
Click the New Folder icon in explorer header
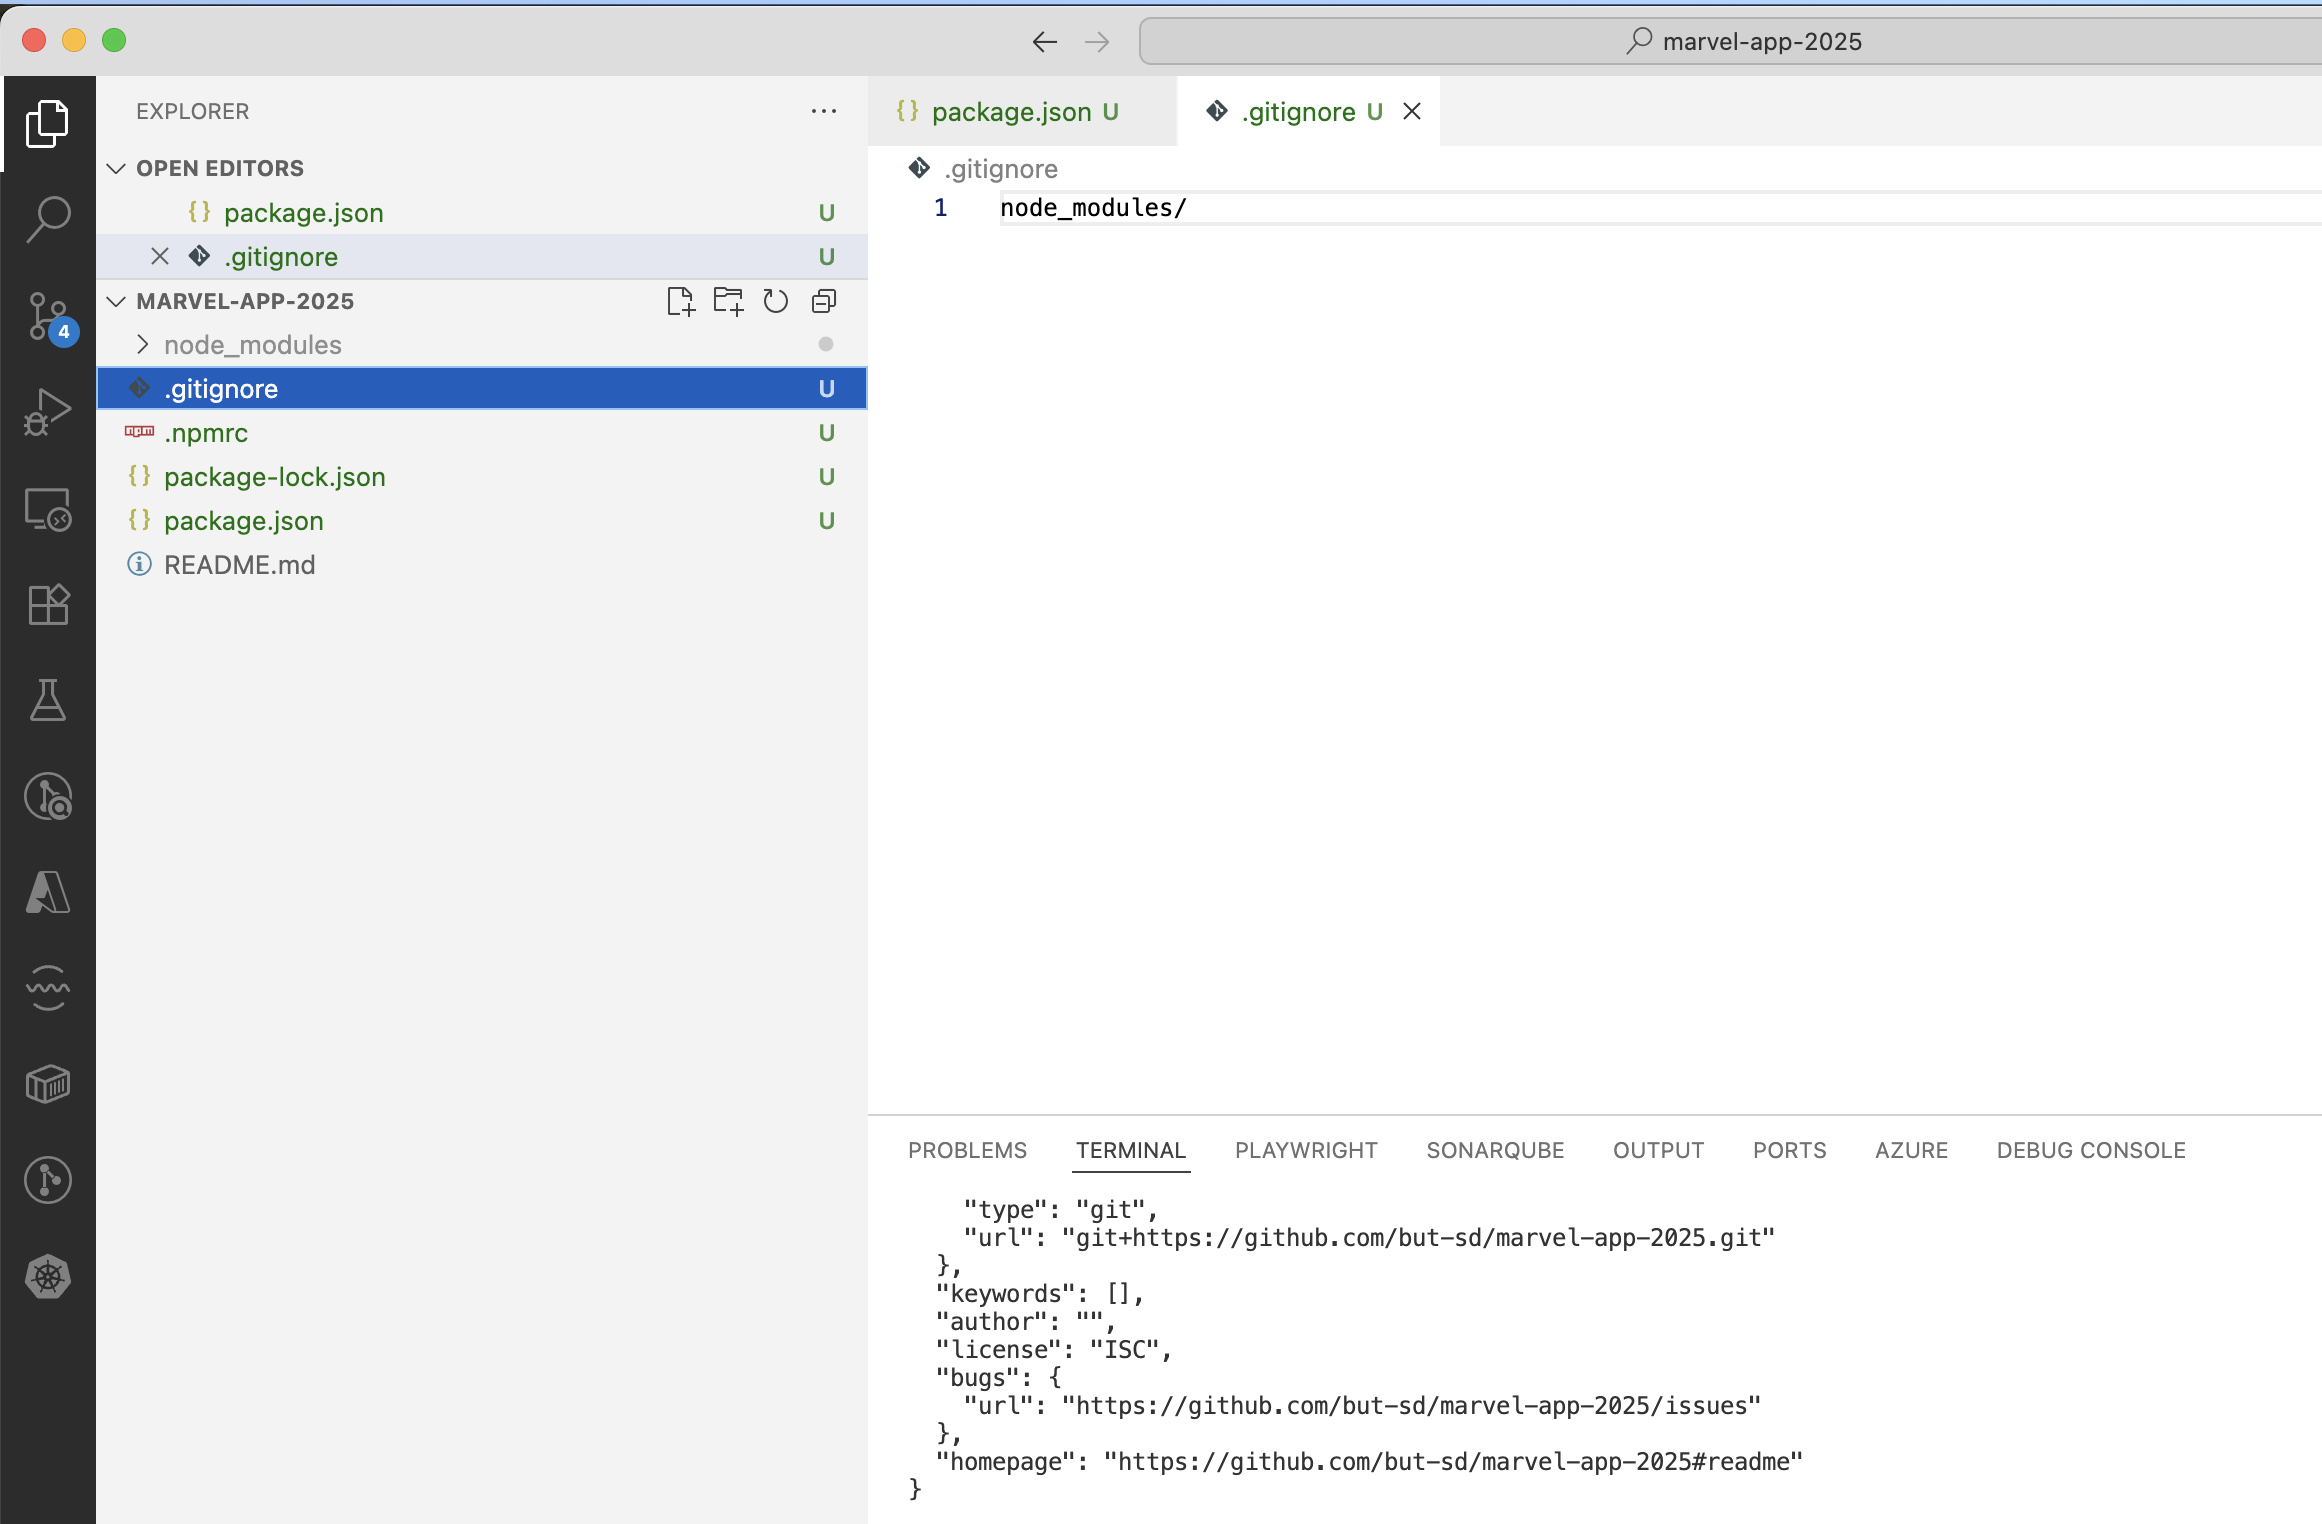coord(728,301)
